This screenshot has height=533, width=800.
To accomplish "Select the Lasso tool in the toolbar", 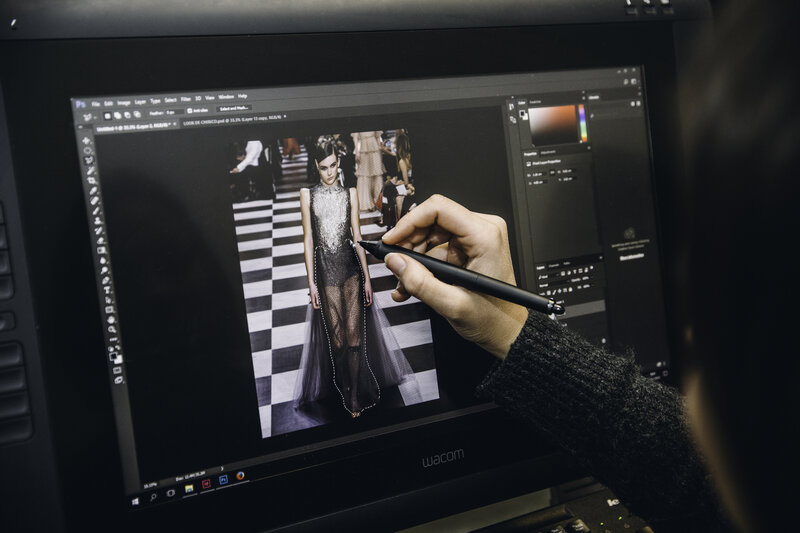I will (x=89, y=160).
